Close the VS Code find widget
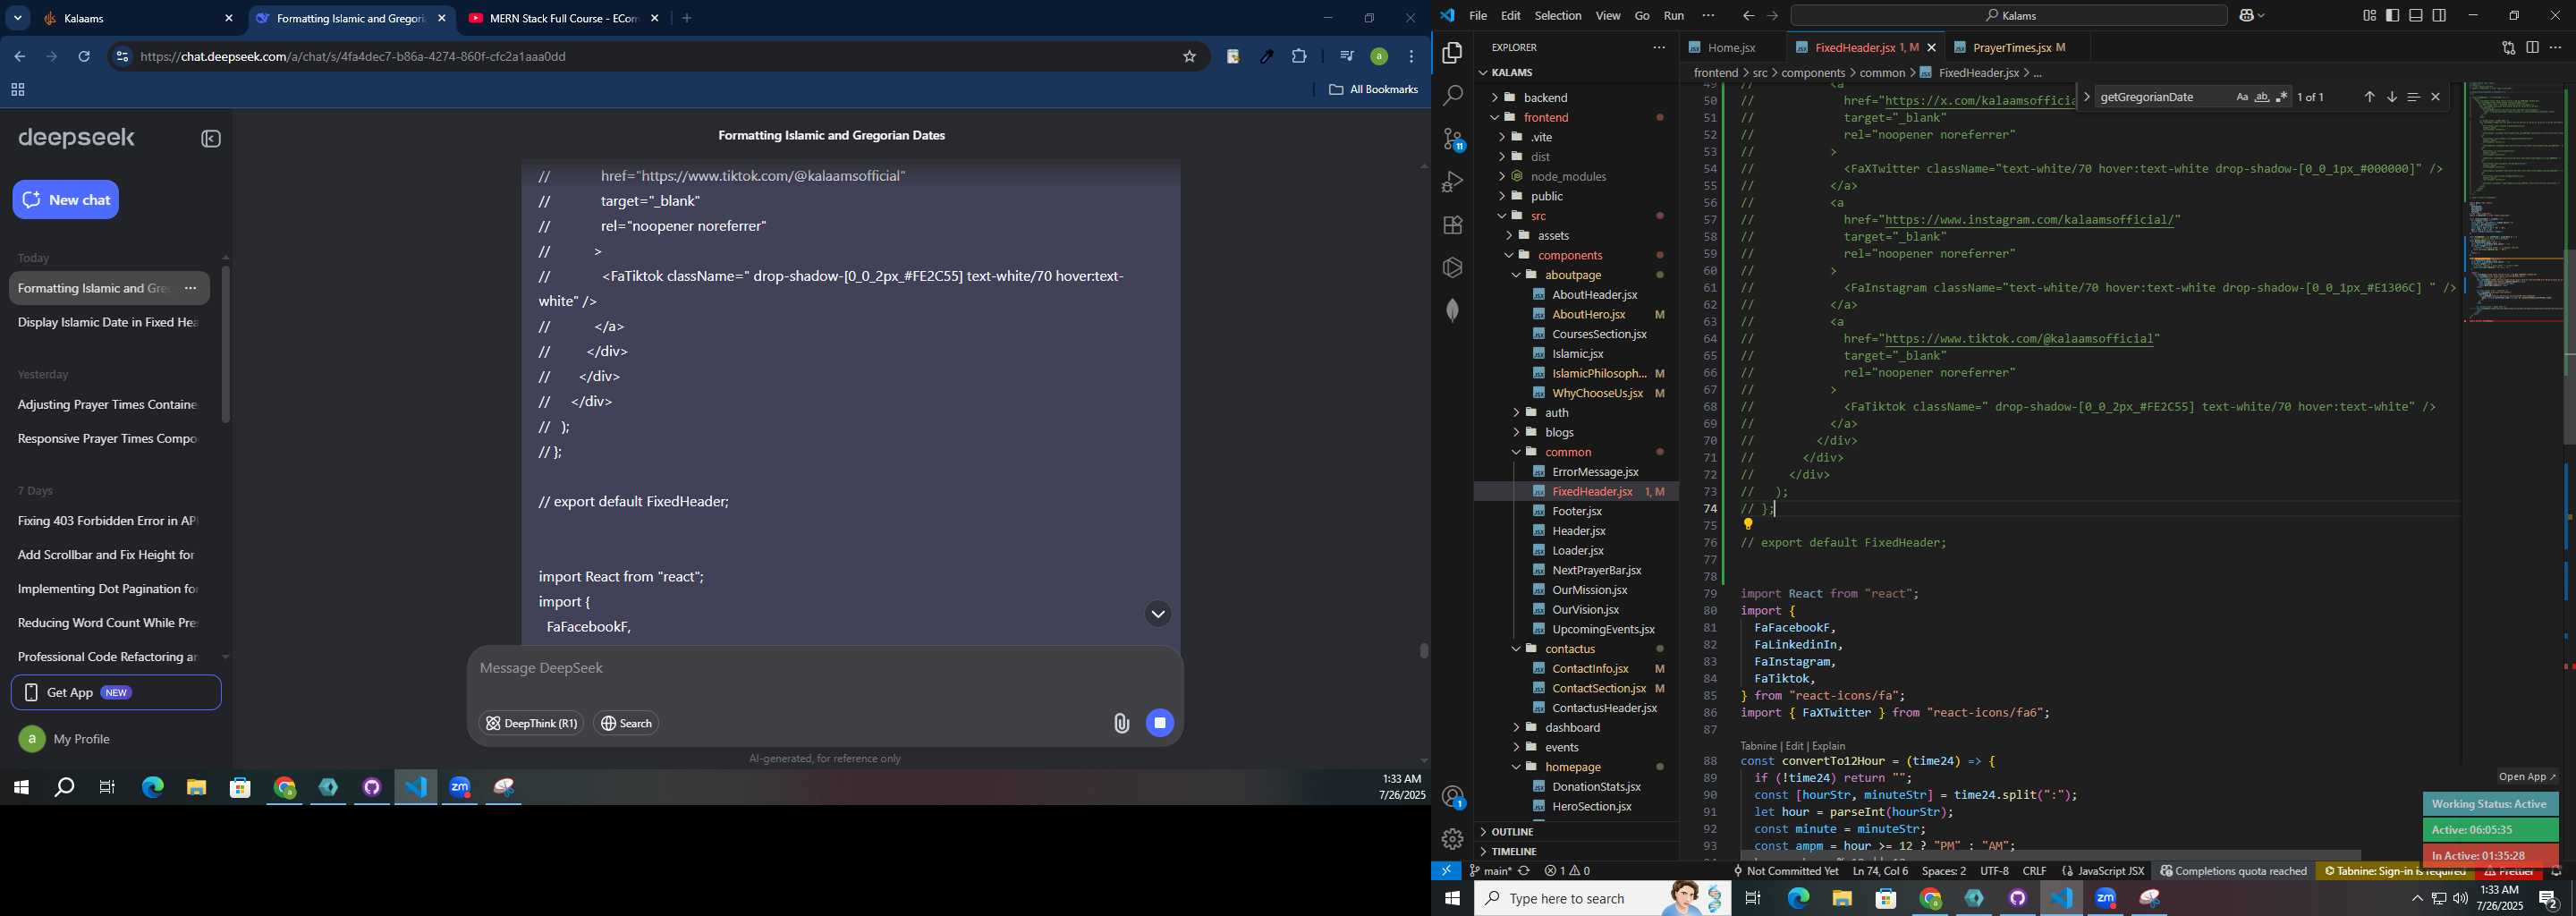2576x916 pixels. (x=2435, y=97)
